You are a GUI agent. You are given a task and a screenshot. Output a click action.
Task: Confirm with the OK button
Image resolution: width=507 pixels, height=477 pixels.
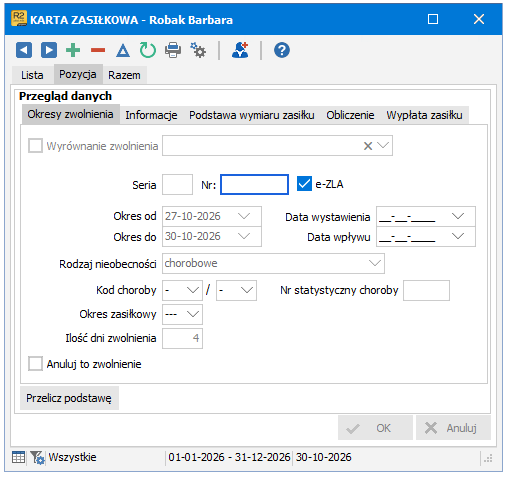[x=375, y=428]
